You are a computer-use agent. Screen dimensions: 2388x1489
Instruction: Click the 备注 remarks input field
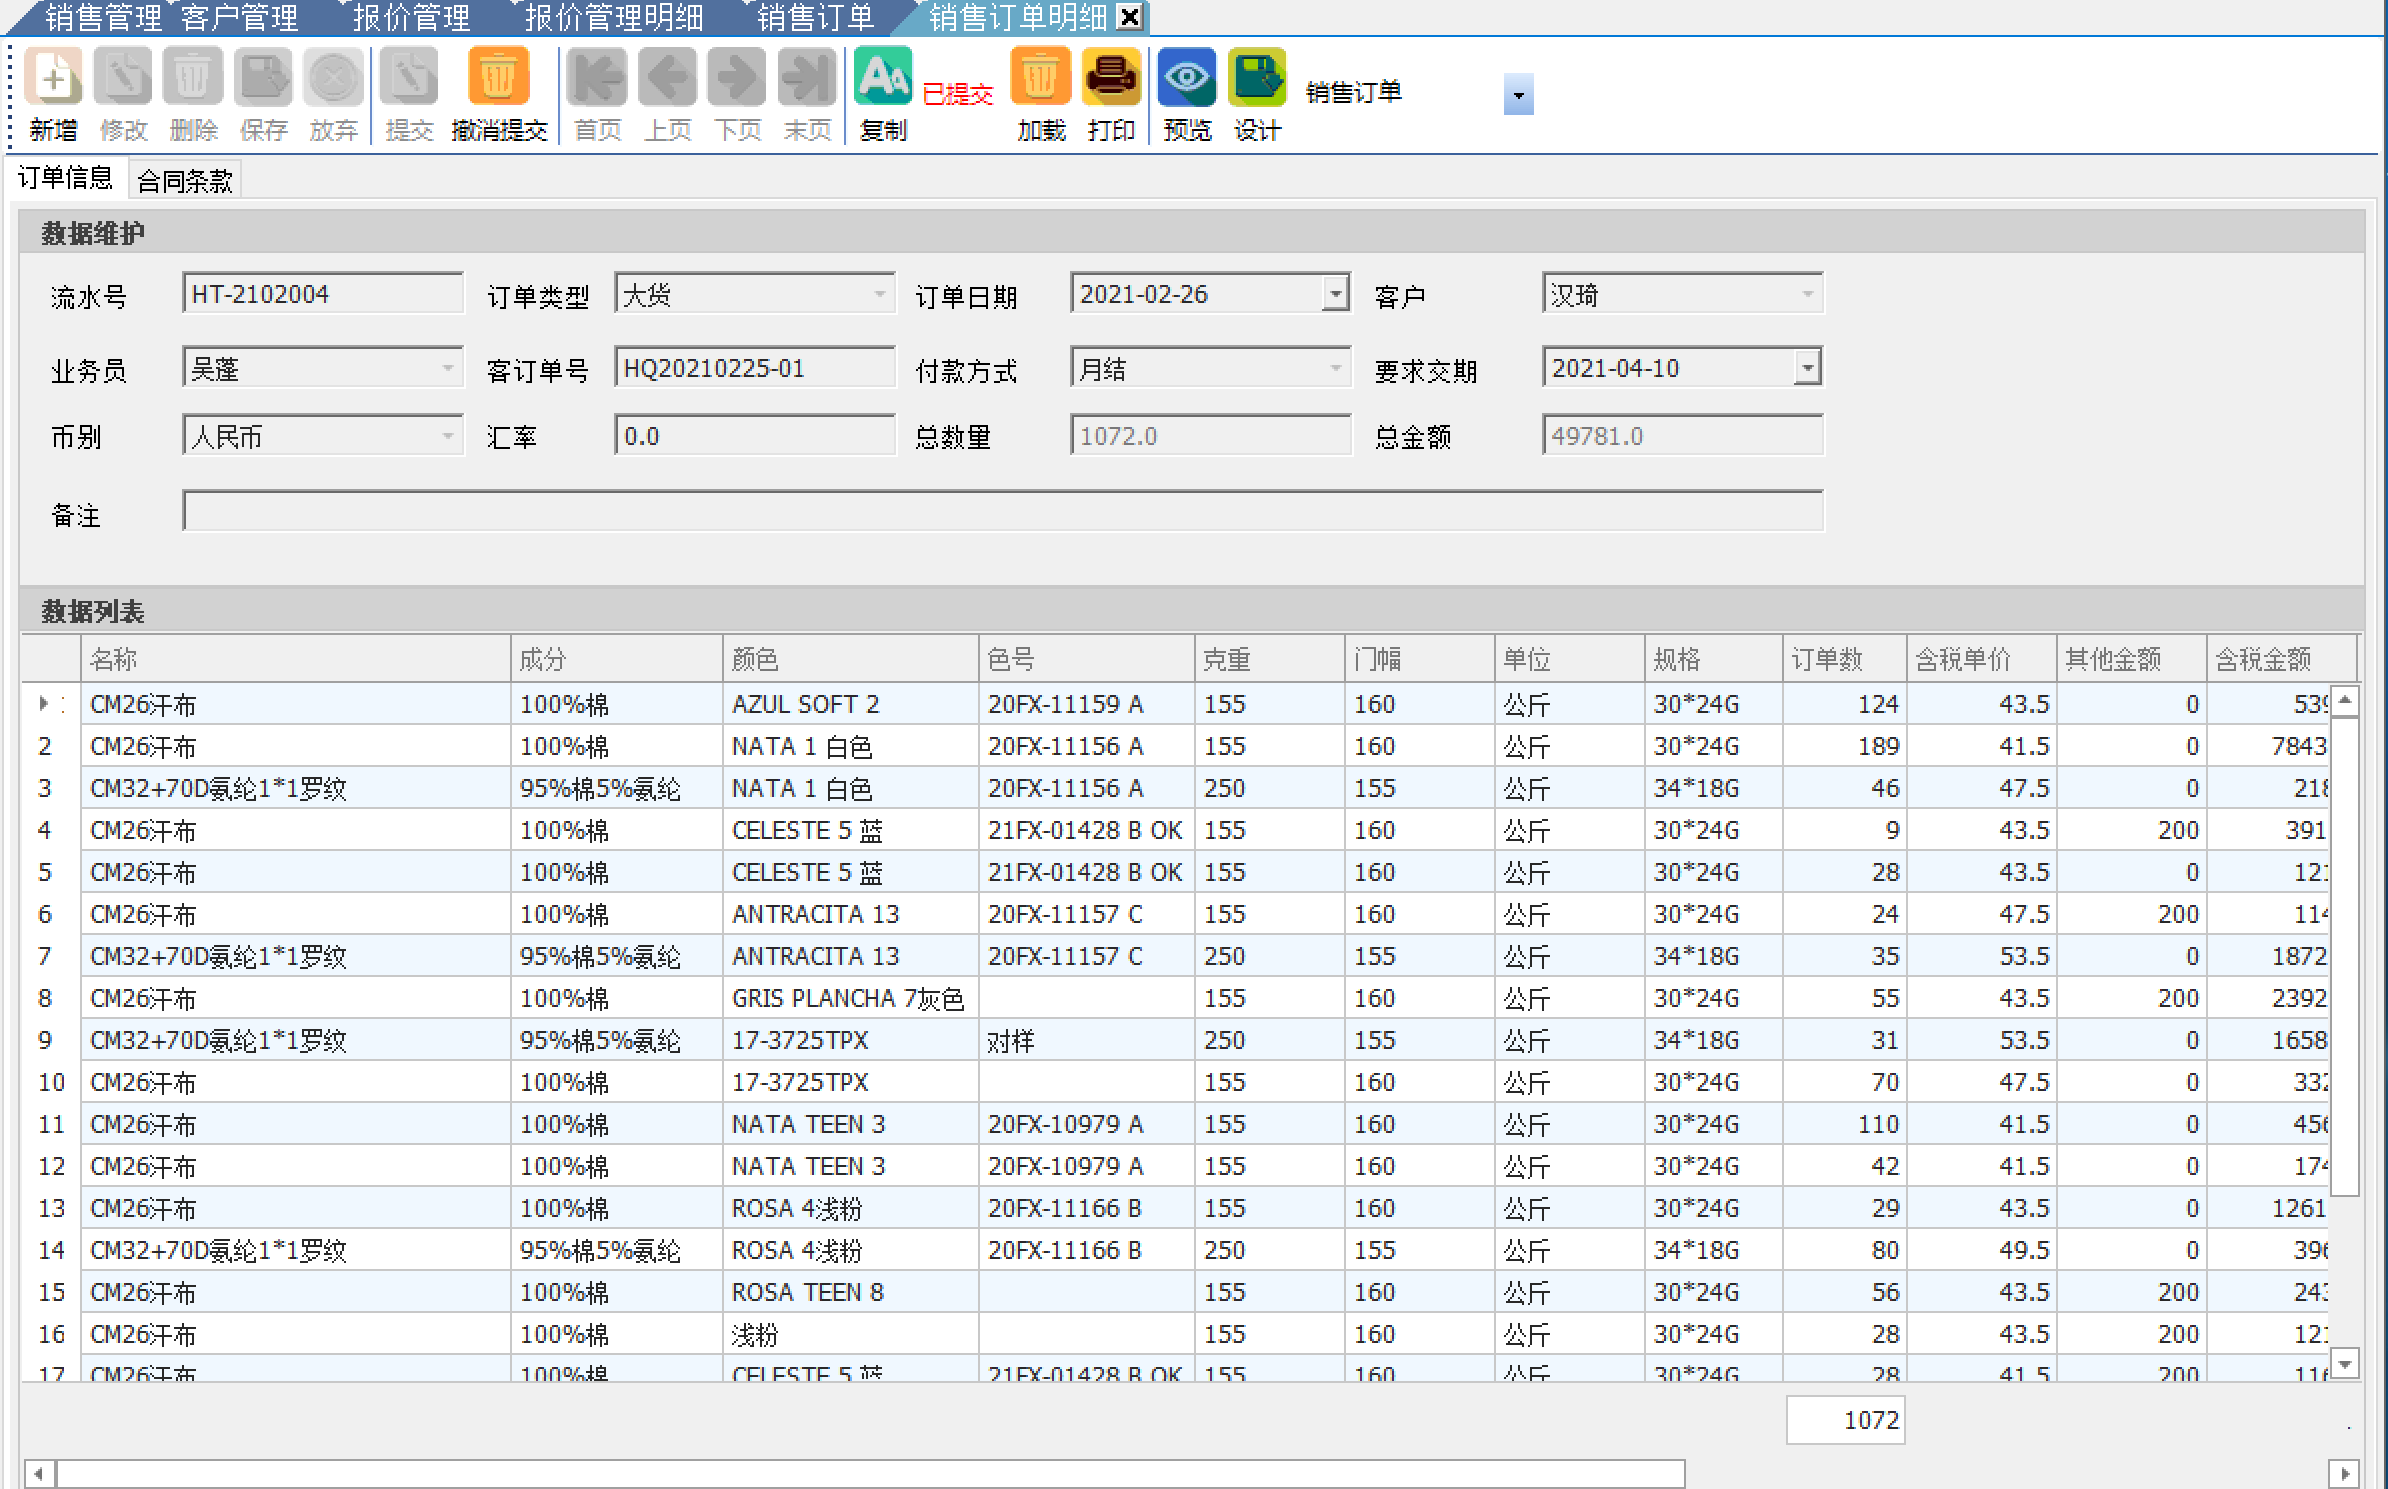click(1002, 511)
